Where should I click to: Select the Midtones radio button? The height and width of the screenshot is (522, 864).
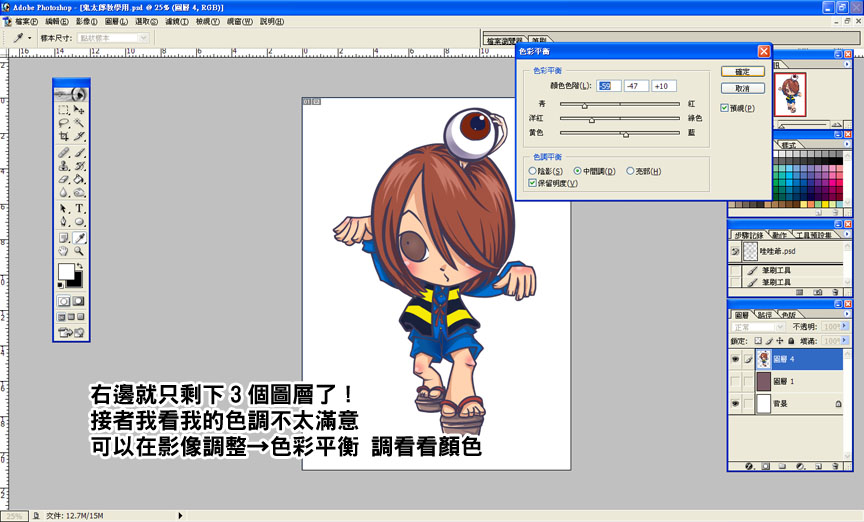[x=577, y=171]
